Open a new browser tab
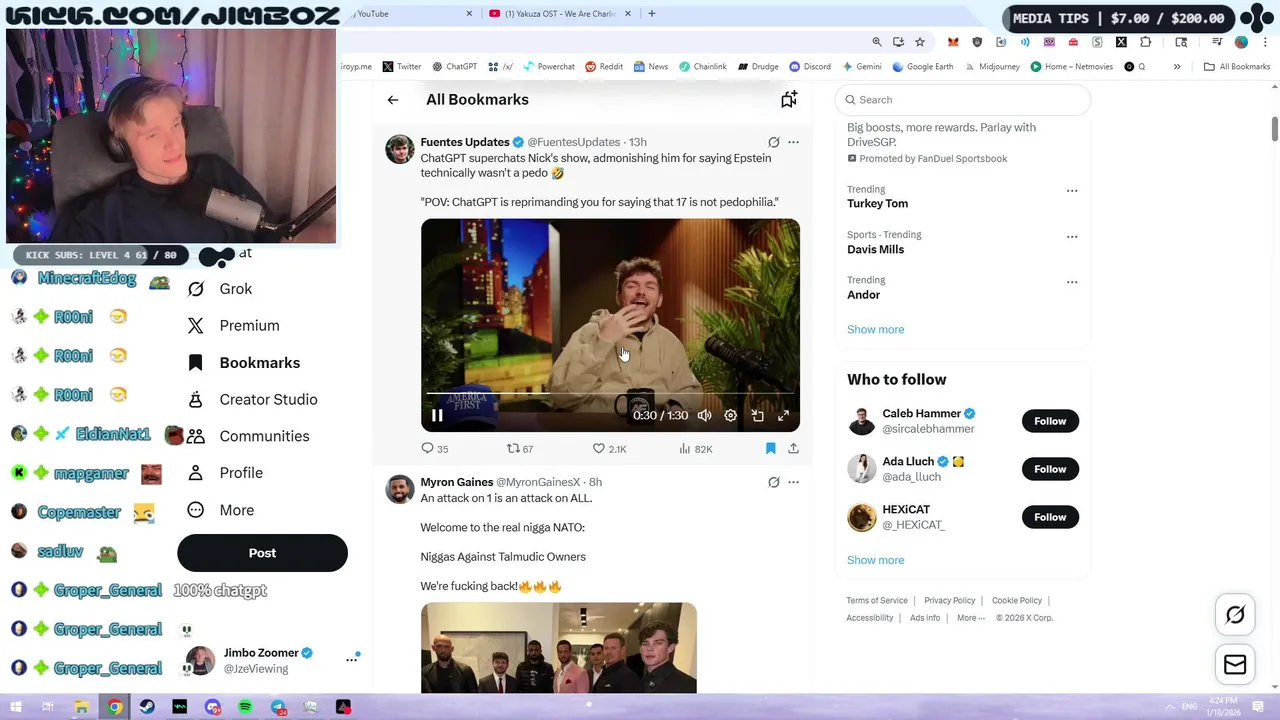 click(652, 14)
